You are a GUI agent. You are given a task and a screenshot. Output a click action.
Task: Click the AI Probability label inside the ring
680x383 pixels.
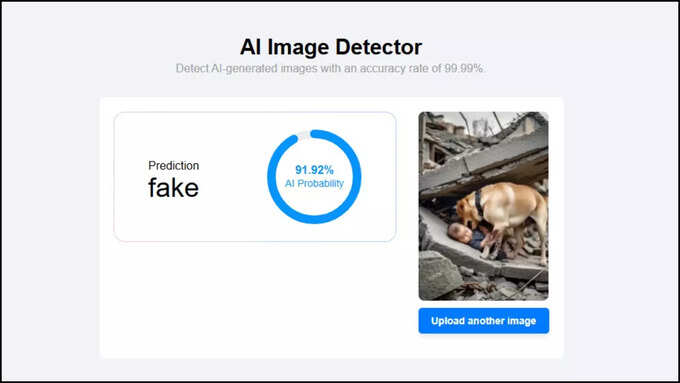pos(314,183)
